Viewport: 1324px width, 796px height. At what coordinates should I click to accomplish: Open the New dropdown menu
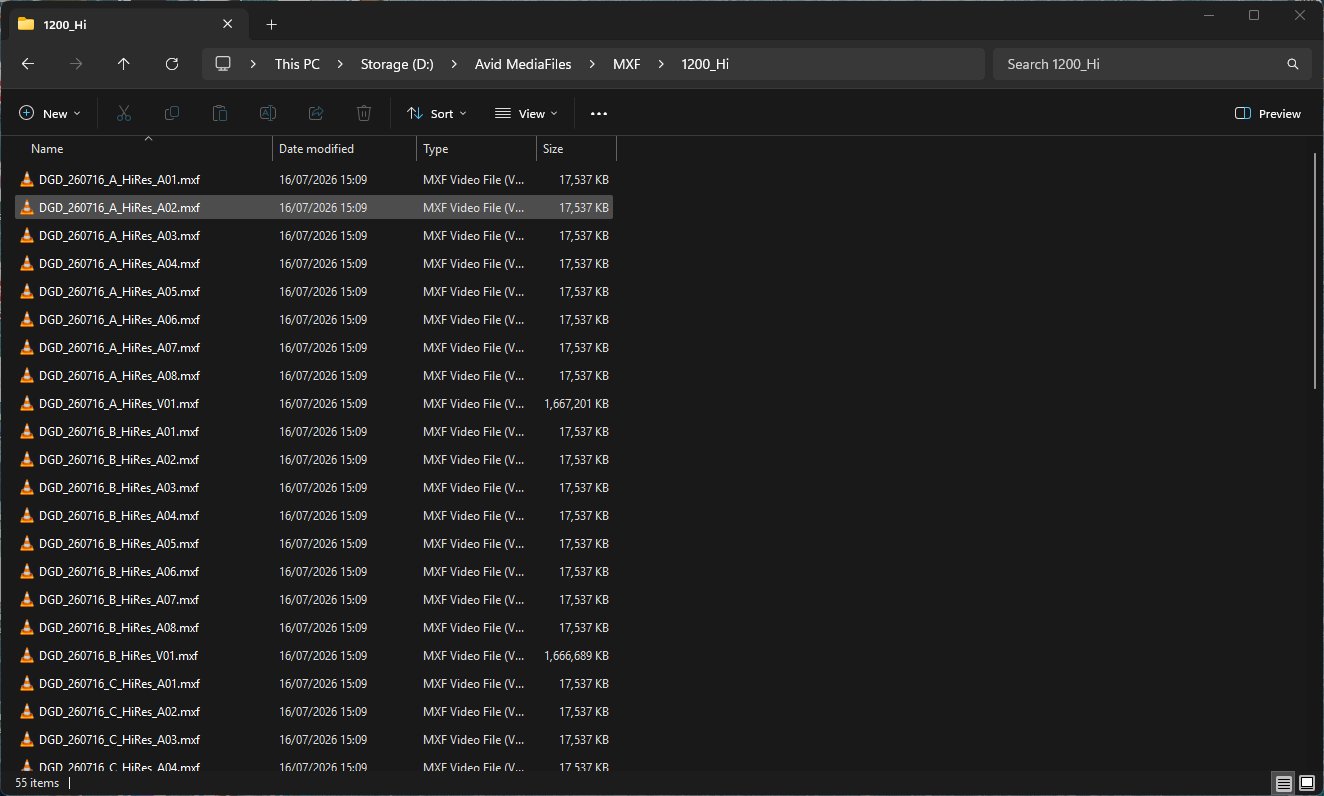(50, 114)
